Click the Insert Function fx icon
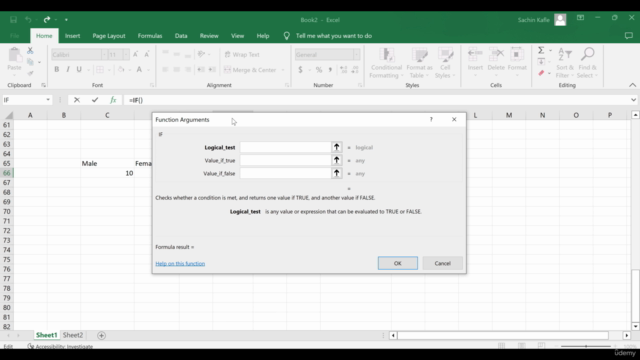Image resolution: width=640 pixels, height=360 pixels. 113,100
